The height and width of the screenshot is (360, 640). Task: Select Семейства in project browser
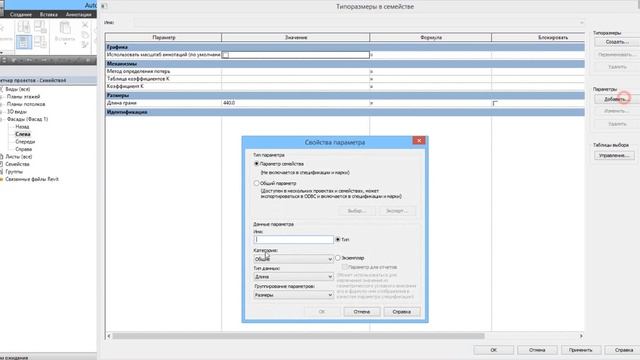point(18,164)
